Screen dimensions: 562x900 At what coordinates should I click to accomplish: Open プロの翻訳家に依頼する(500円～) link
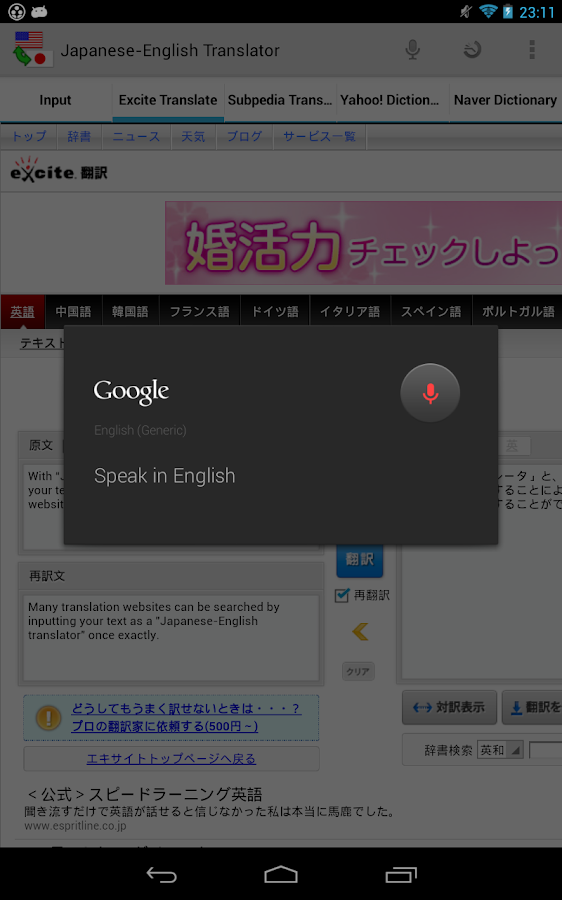pos(165,727)
